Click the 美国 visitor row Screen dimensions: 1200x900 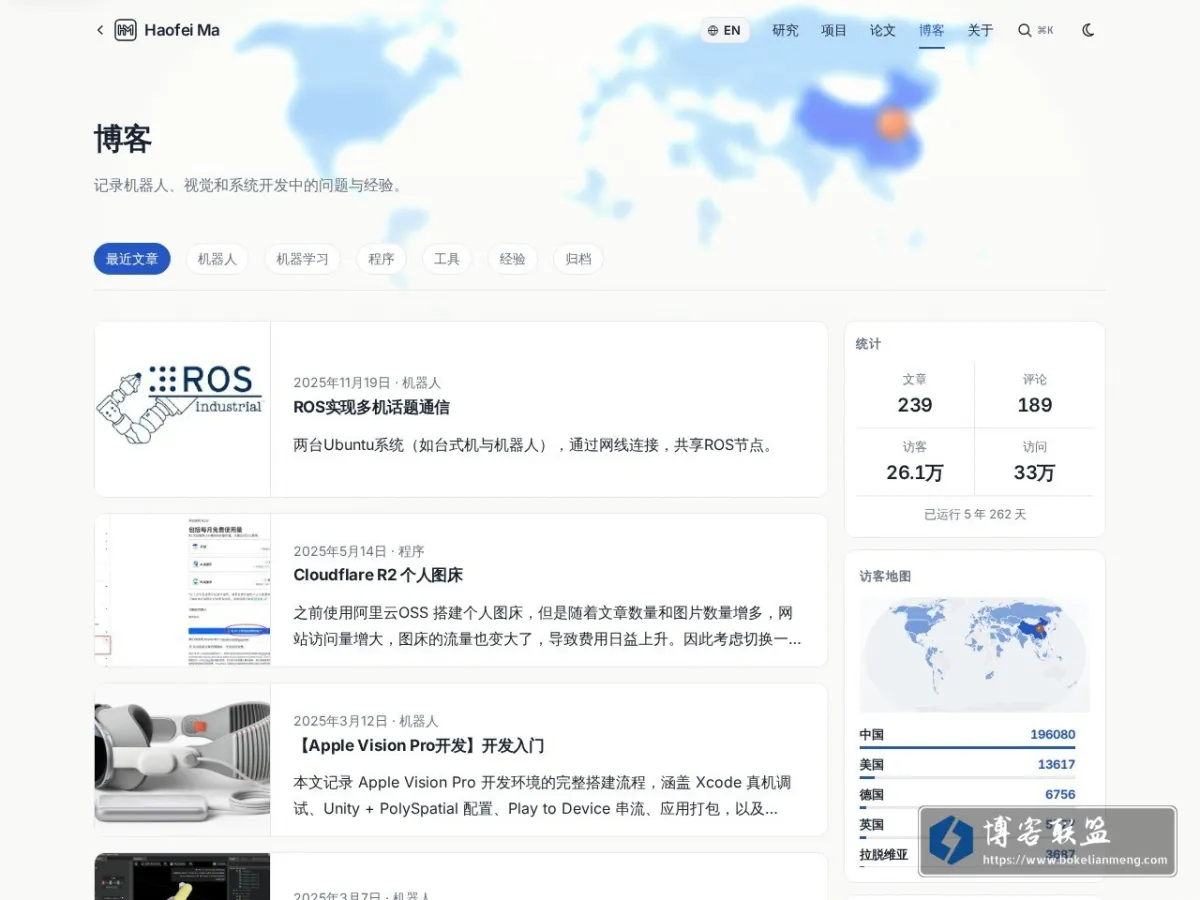[967, 766]
